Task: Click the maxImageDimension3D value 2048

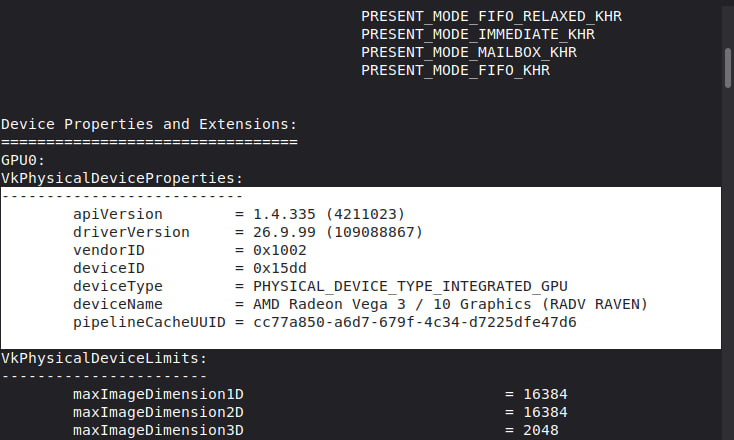Action: point(541,430)
